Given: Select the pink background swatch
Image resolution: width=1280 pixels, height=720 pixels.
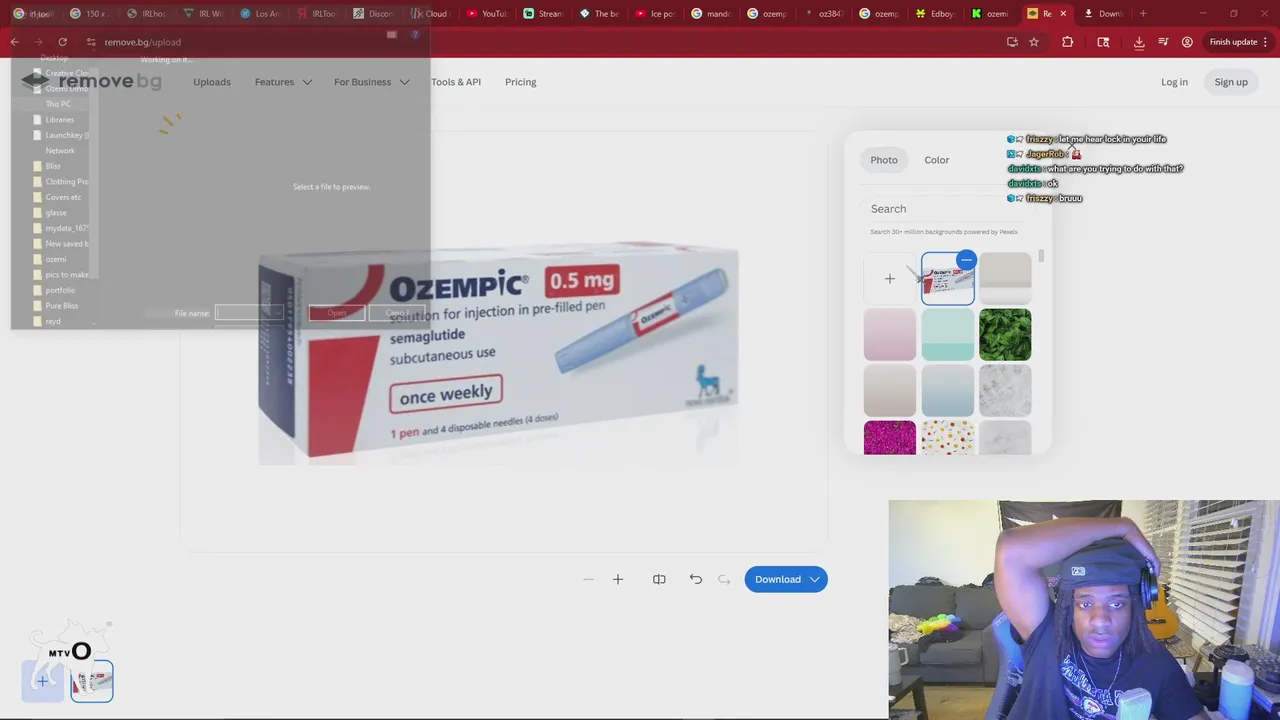Looking at the screenshot, I should click(889, 334).
